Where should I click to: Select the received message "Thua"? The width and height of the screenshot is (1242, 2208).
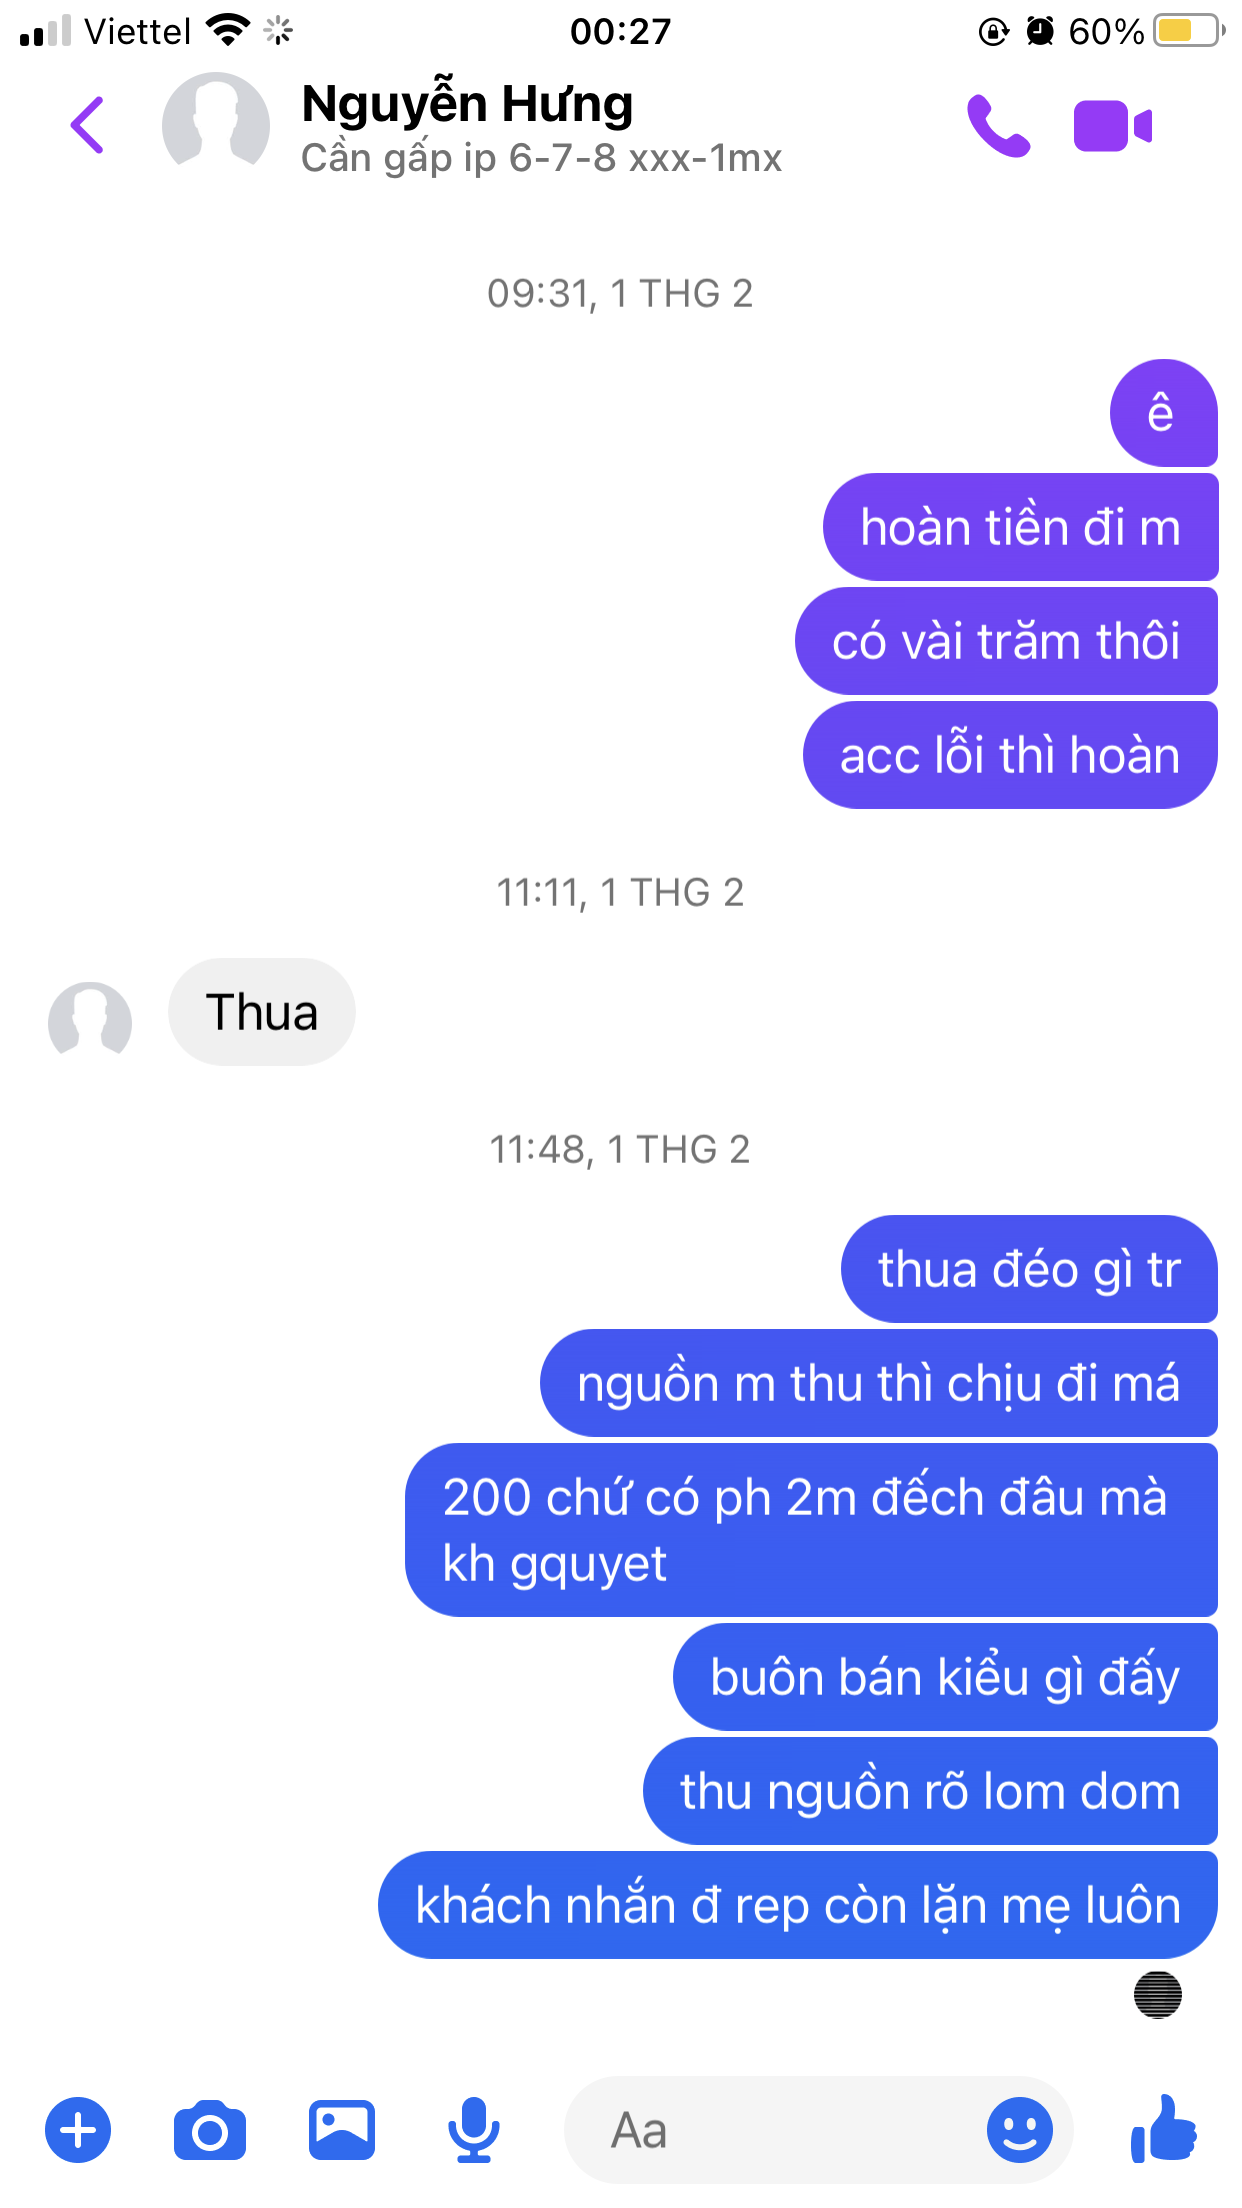coord(262,1012)
